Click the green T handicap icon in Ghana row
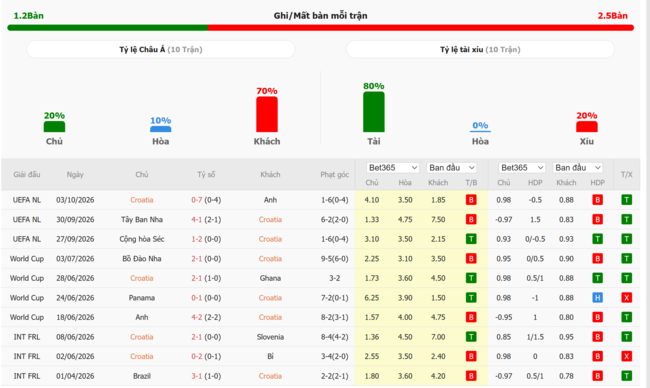The width and height of the screenshot is (650, 388). click(x=597, y=278)
